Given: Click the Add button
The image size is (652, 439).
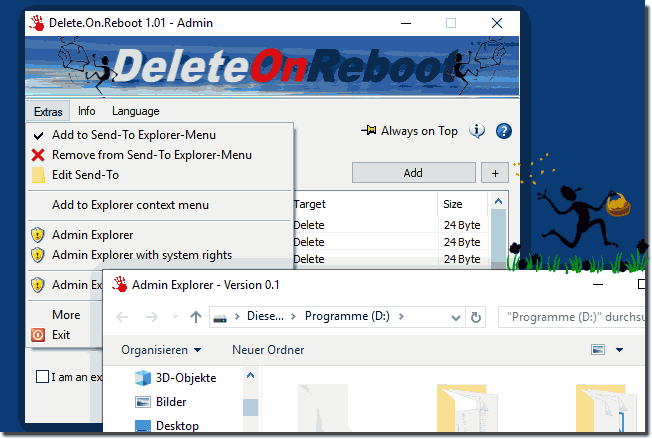Looking at the screenshot, I should [414, 173].
